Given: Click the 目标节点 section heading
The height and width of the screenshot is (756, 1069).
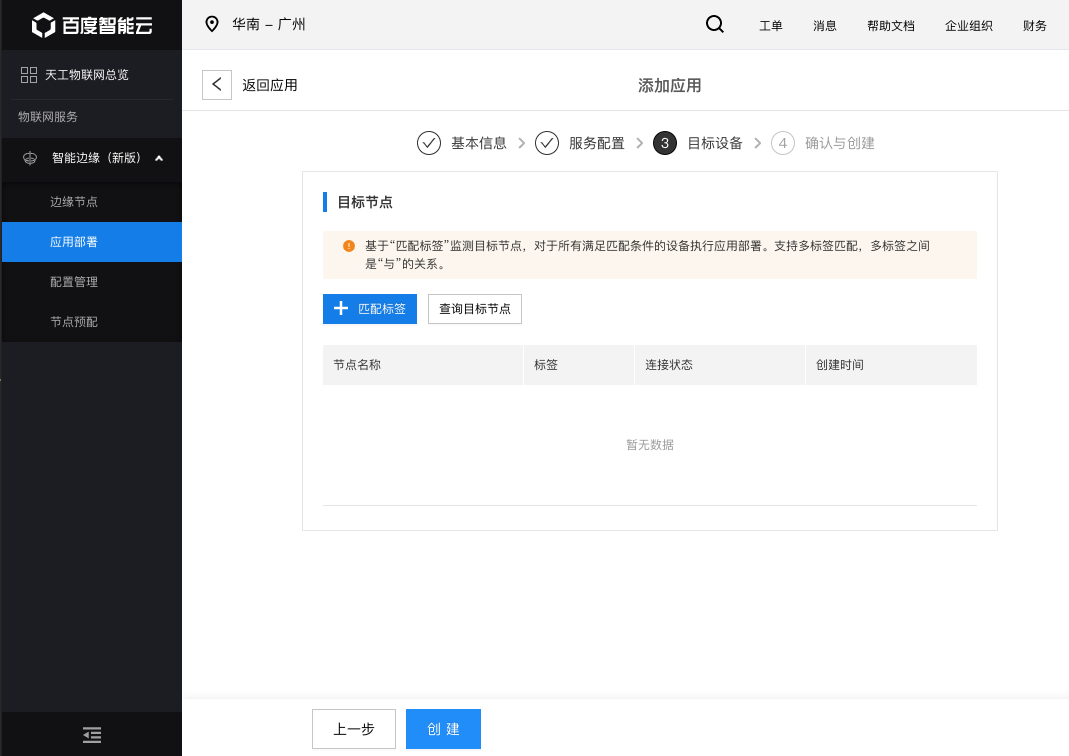Looking at the screenshot, I should pyautogui.click(x=365, y=202).
